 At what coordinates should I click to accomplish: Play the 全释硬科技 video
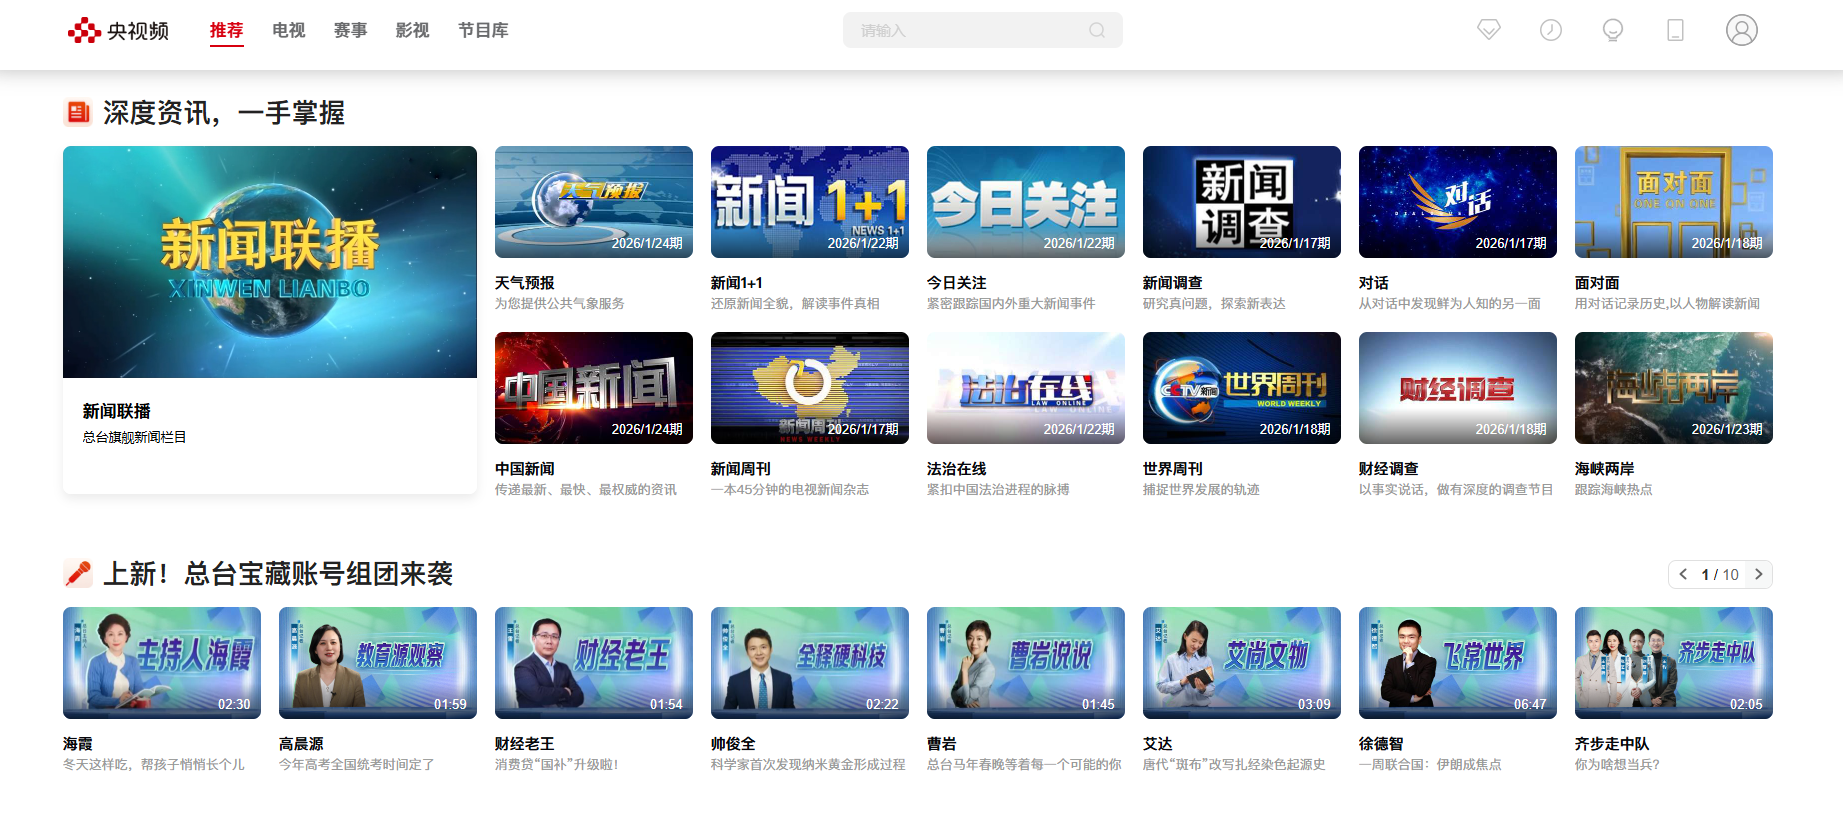tap(810, 663)
